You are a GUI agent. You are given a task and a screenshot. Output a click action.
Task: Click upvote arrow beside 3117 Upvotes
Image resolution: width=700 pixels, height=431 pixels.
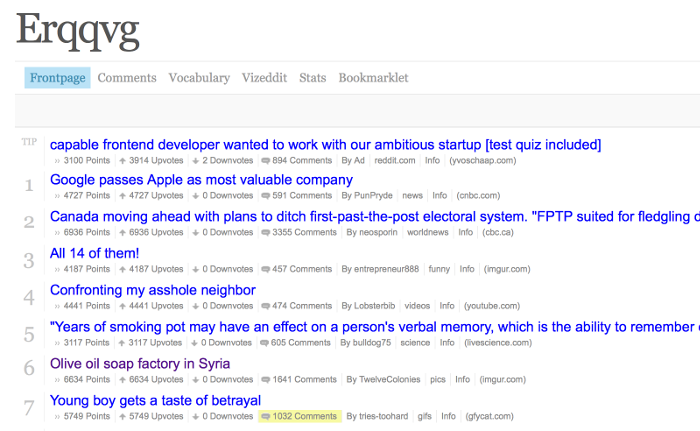pos(122,343)
